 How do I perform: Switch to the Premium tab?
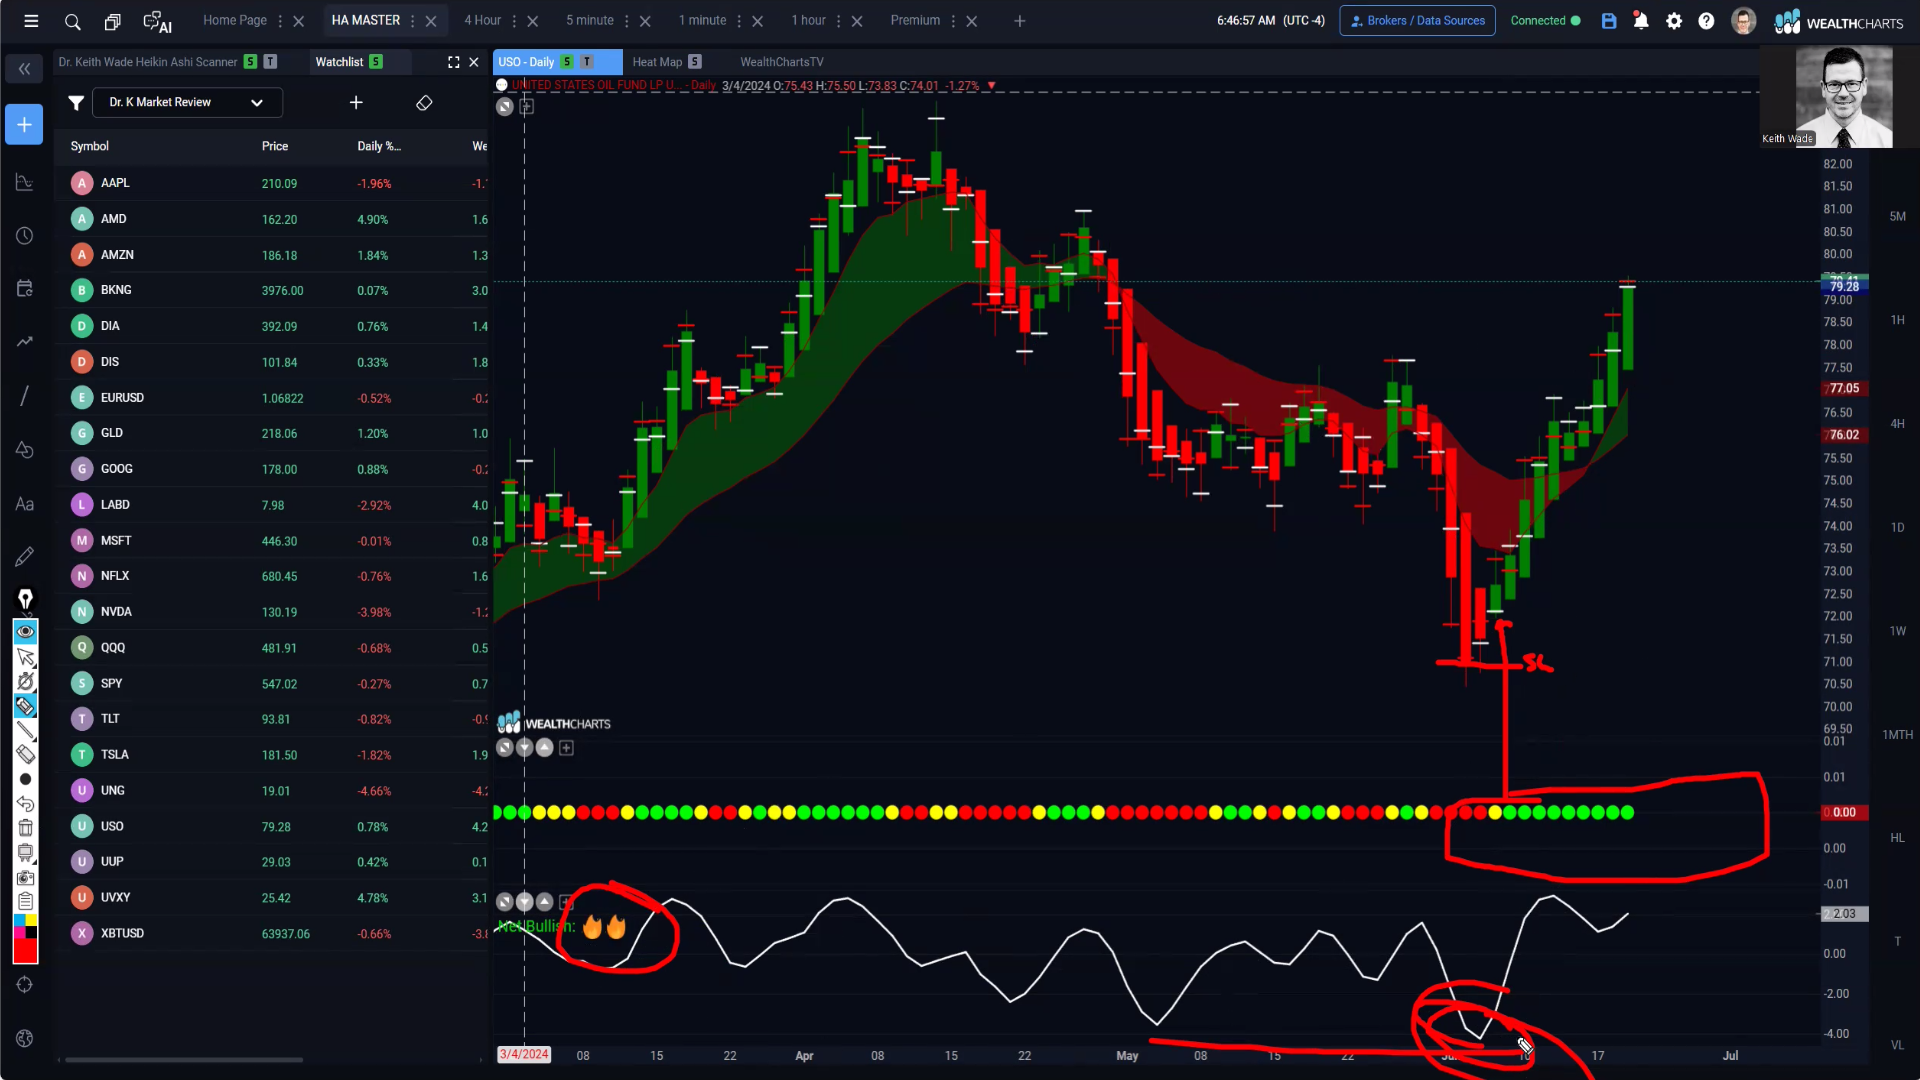[x=915, y=21]
